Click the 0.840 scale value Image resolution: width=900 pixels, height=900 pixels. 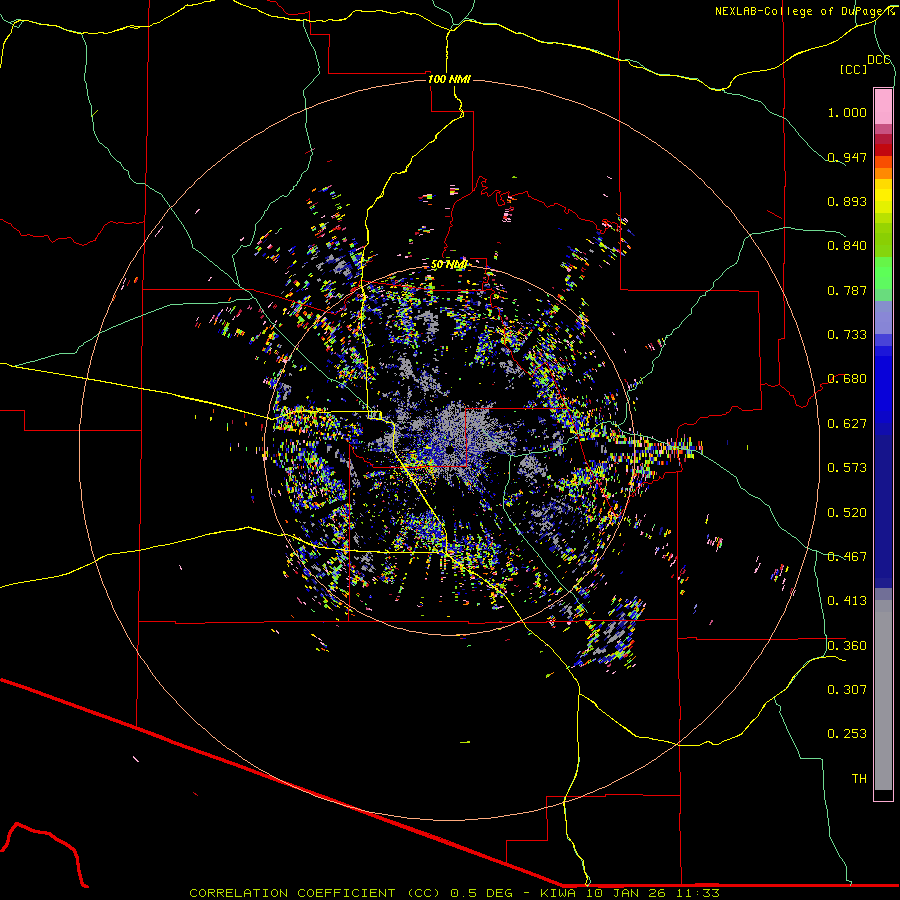tap(847, 246)
